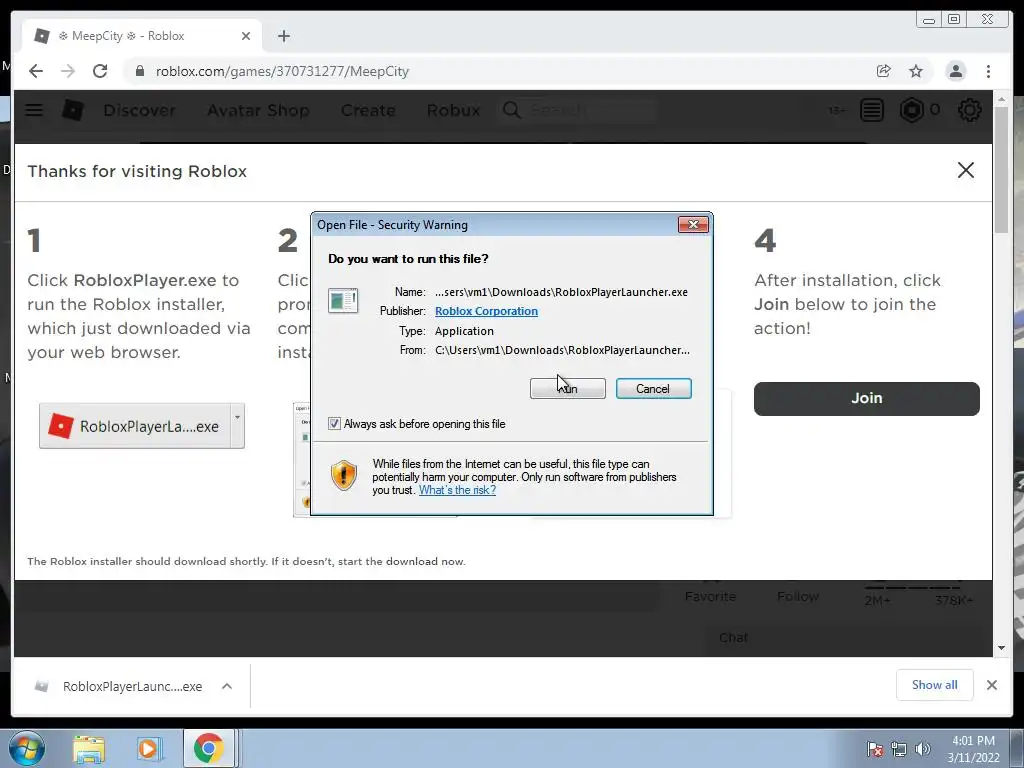Cancel the Open File security dialog
This screenshot has height=768, width=1024.
tap(653, 389)
